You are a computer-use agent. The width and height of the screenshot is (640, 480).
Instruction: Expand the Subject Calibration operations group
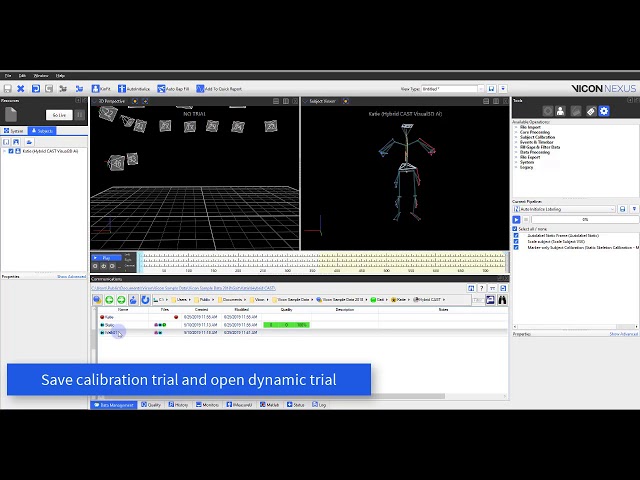pos(516,137)
